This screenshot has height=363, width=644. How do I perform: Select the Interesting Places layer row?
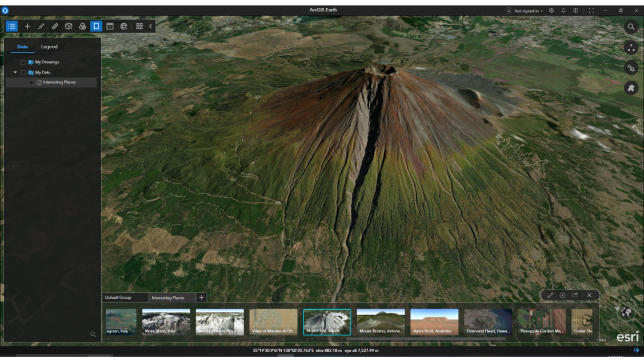[x=51, y=83]
